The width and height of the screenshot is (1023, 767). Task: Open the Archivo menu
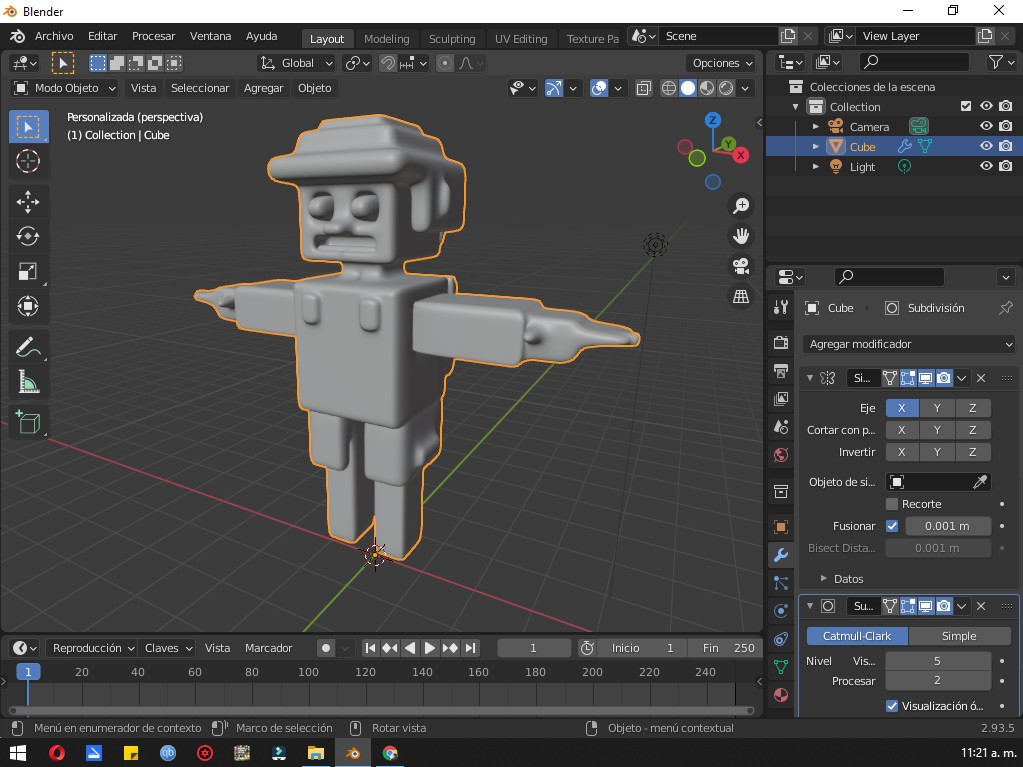(54, 37)
